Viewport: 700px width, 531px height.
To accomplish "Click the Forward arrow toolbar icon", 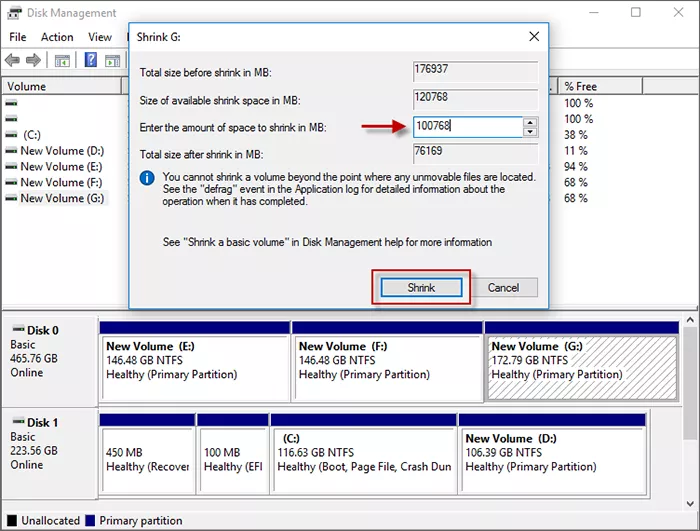I will click(x=33, y=59).
